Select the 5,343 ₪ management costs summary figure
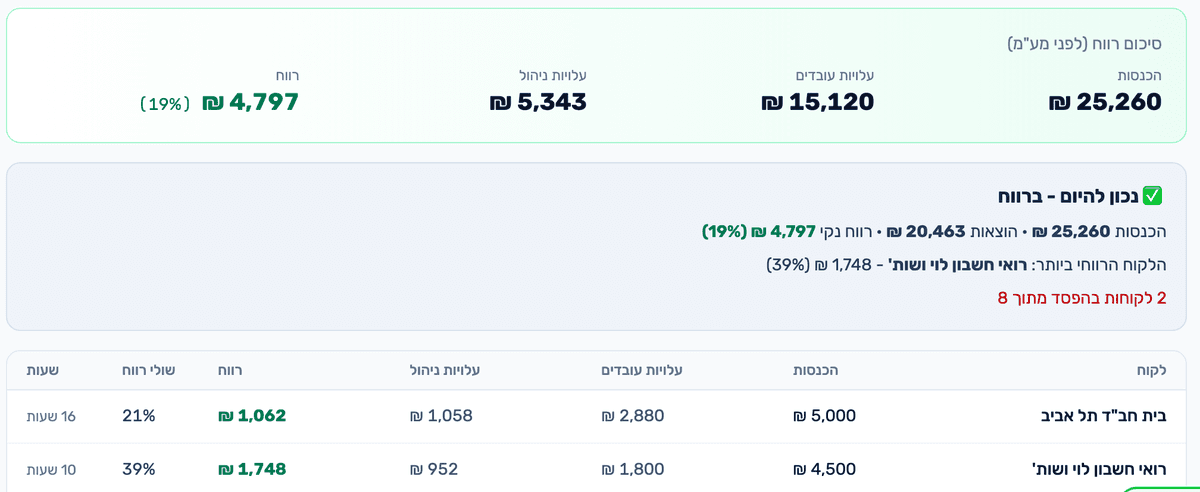 (538, 102)
